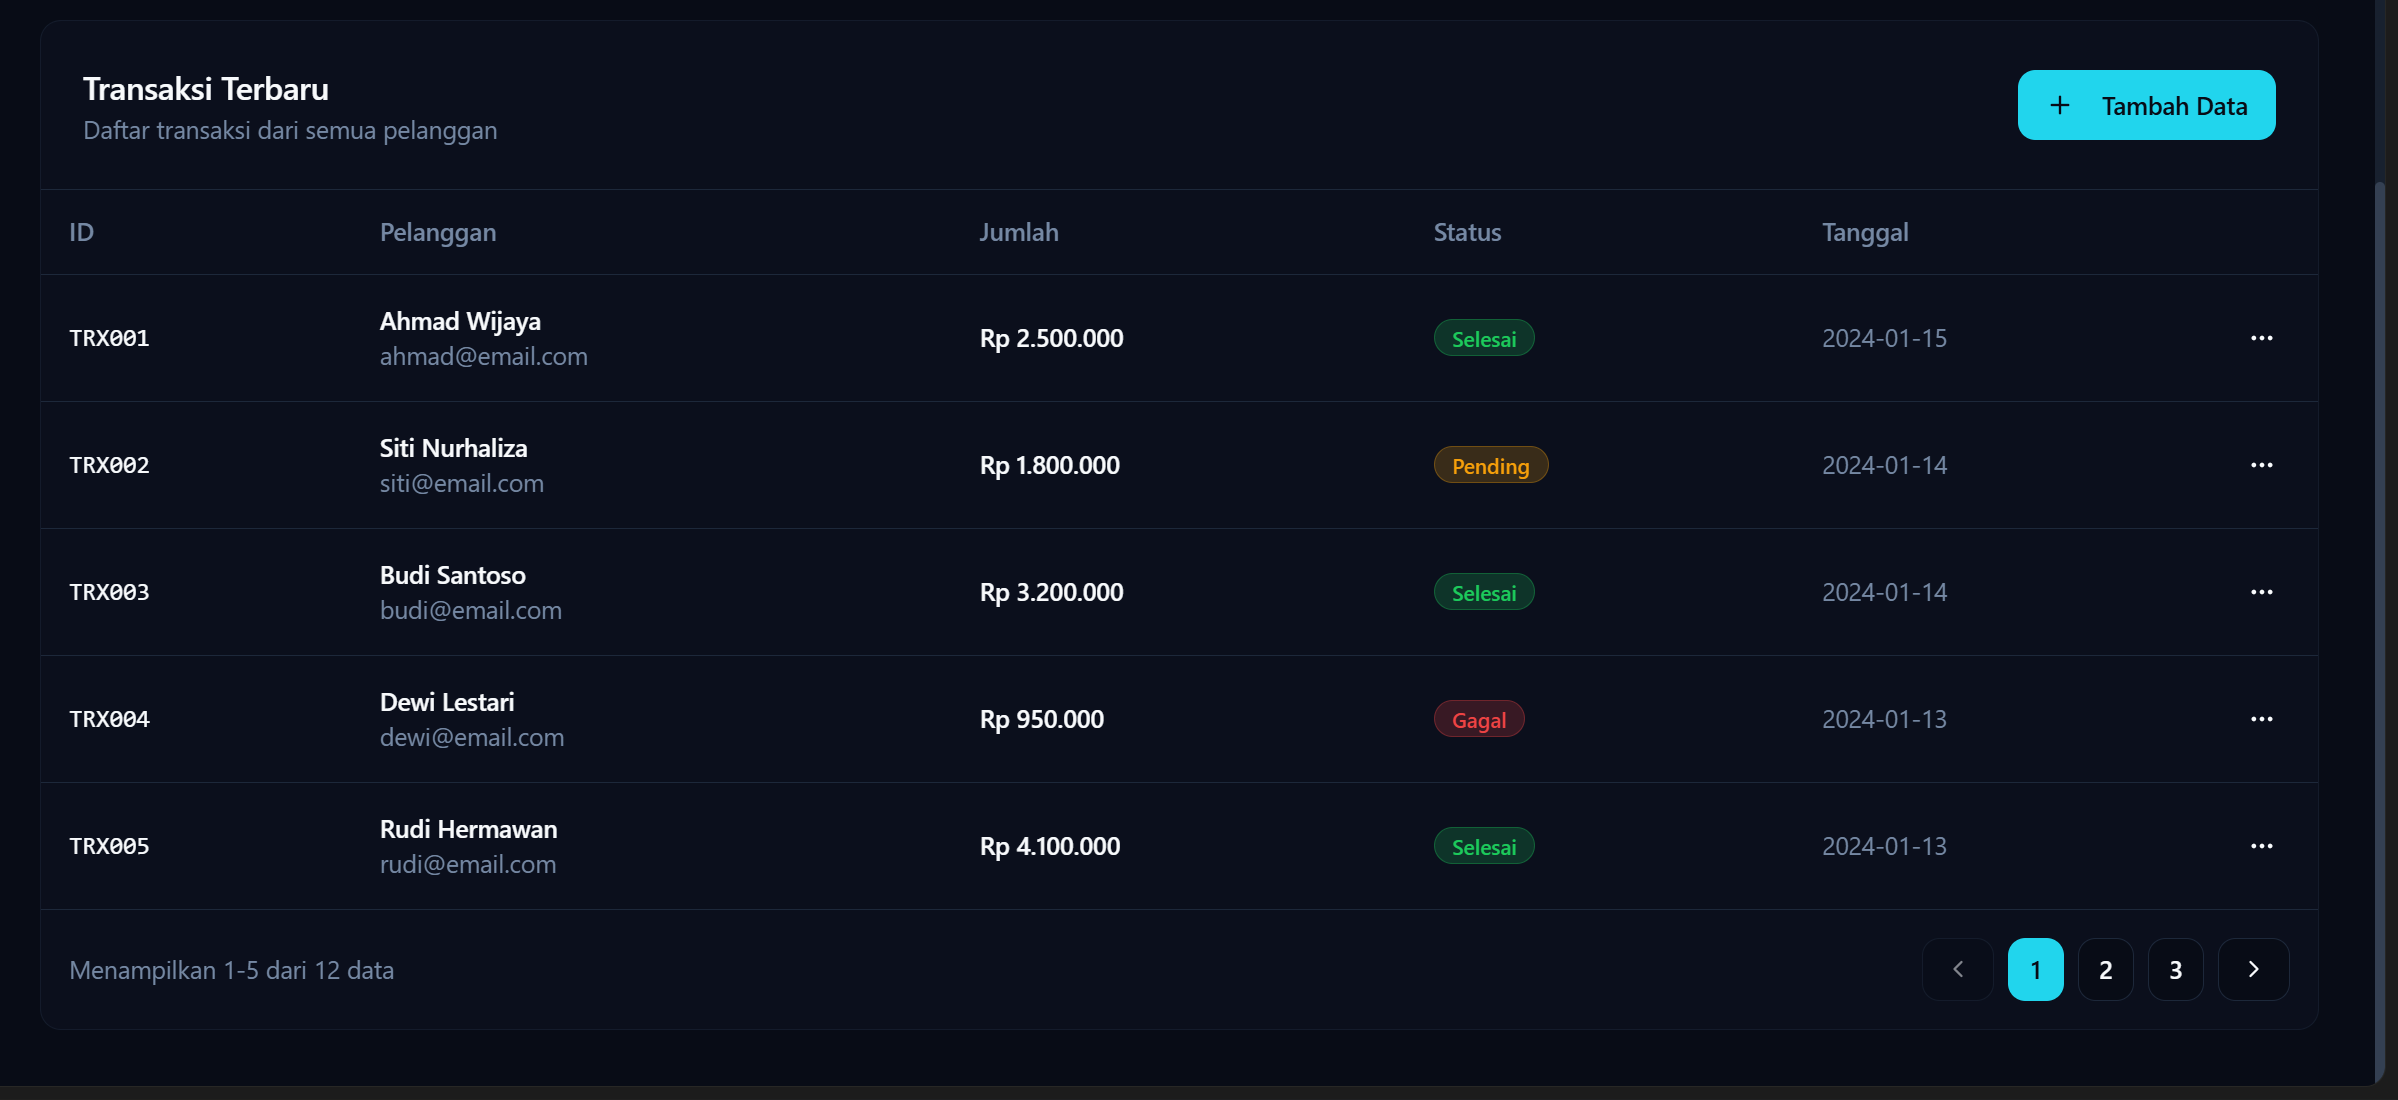Click the Tanggal column header
The width and height of the screenshot is (2398, 1100).
click(1864, 232)
